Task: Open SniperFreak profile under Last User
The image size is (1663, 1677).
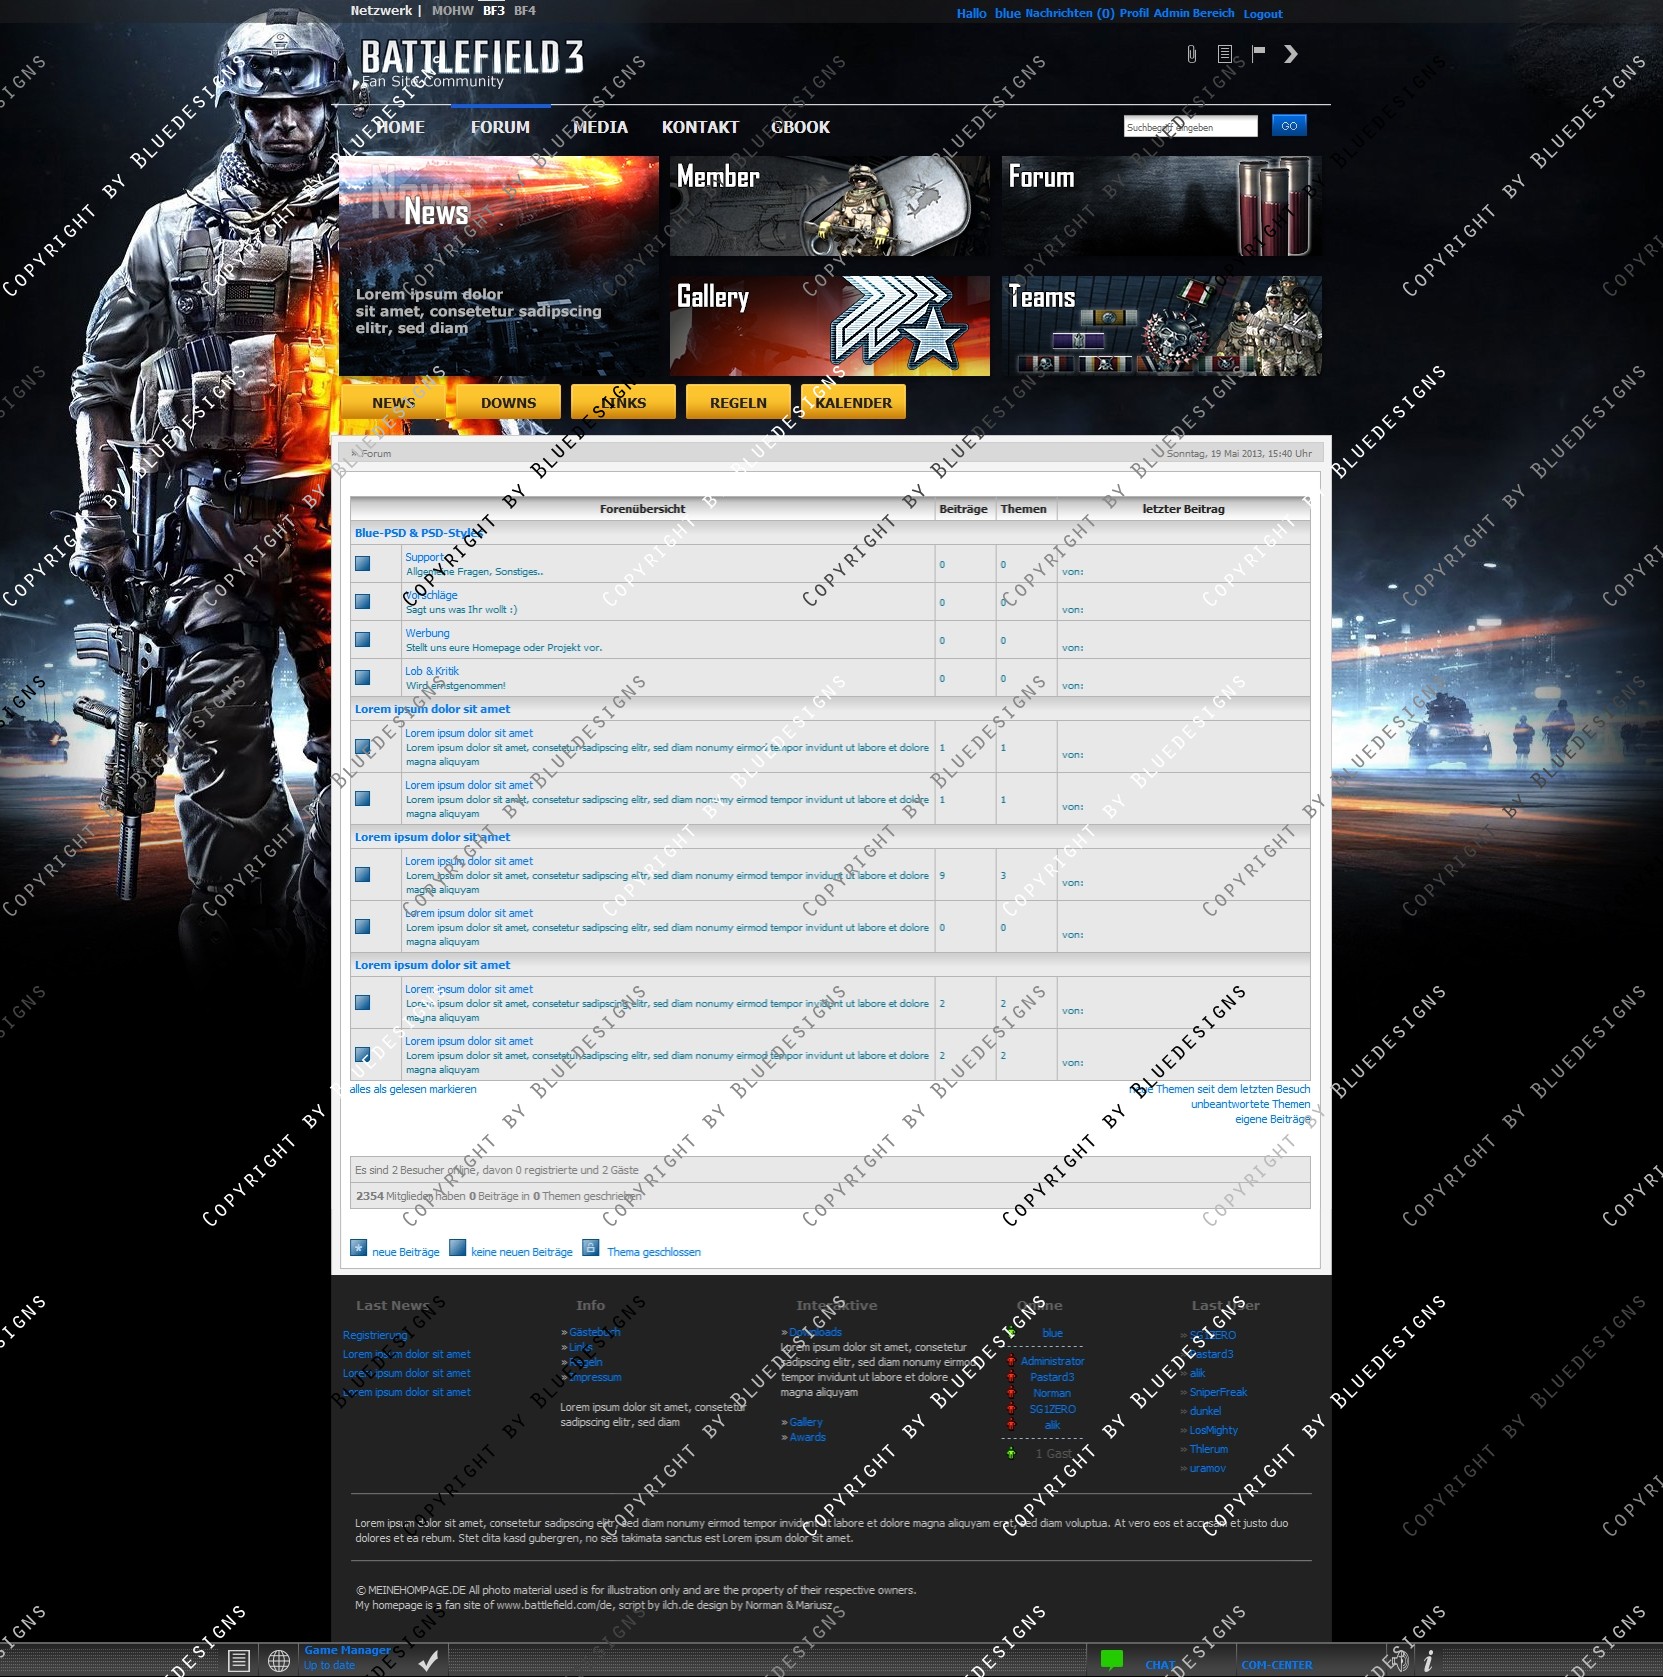Action: point(1218,1392)
